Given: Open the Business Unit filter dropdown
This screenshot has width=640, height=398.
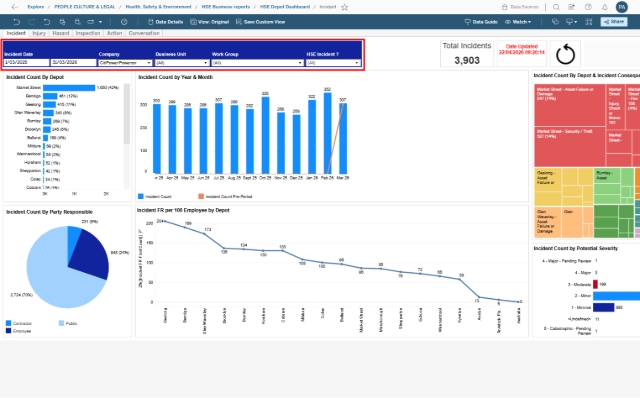Looking at the screenshot, I should [182, 63].
